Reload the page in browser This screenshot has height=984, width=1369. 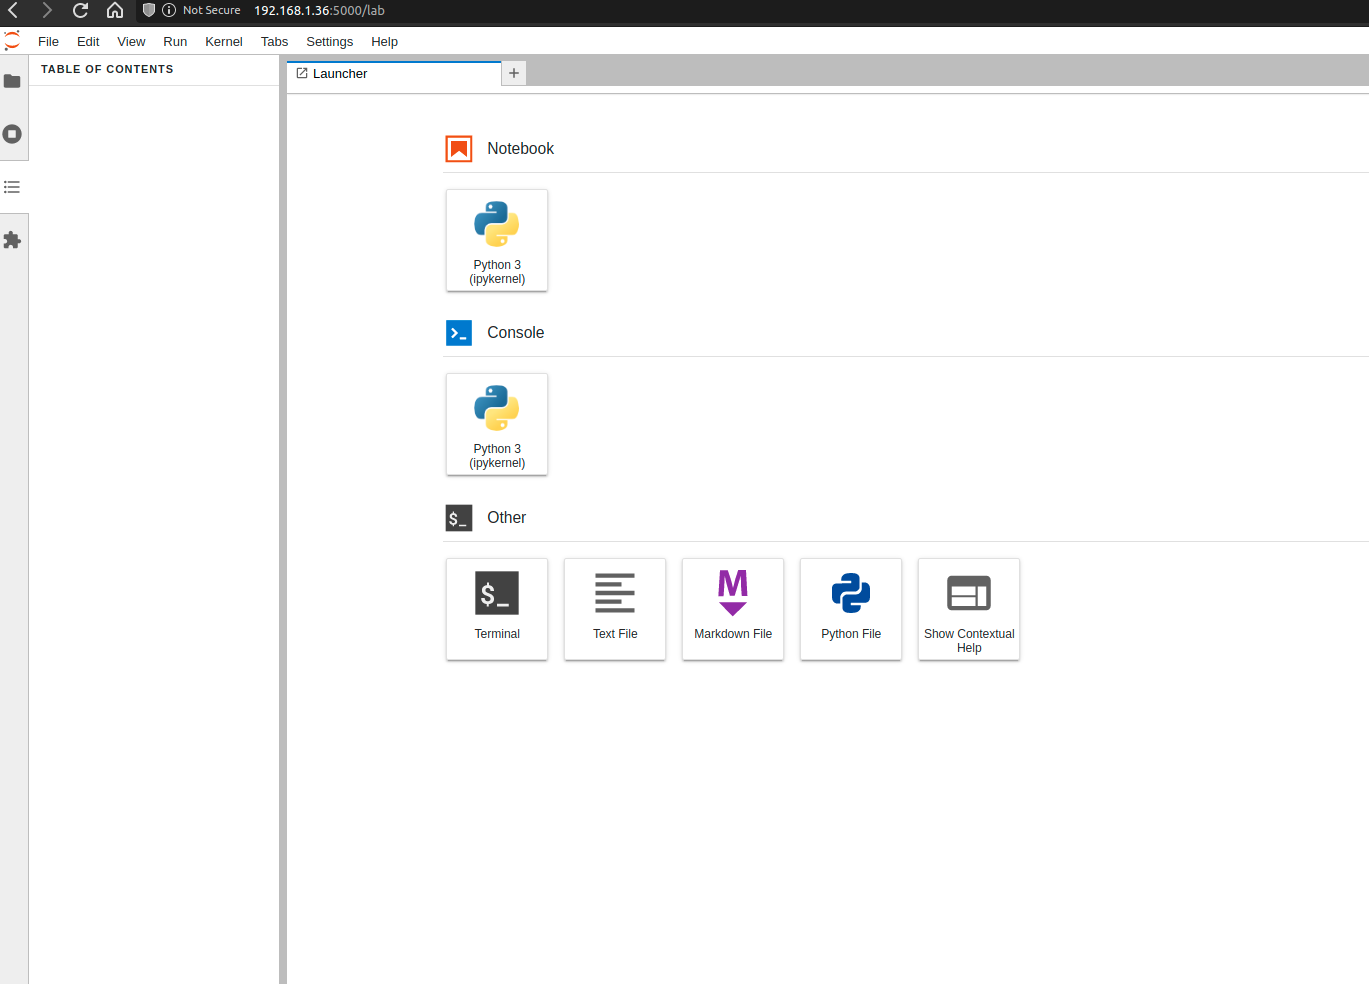click(81, 11)
